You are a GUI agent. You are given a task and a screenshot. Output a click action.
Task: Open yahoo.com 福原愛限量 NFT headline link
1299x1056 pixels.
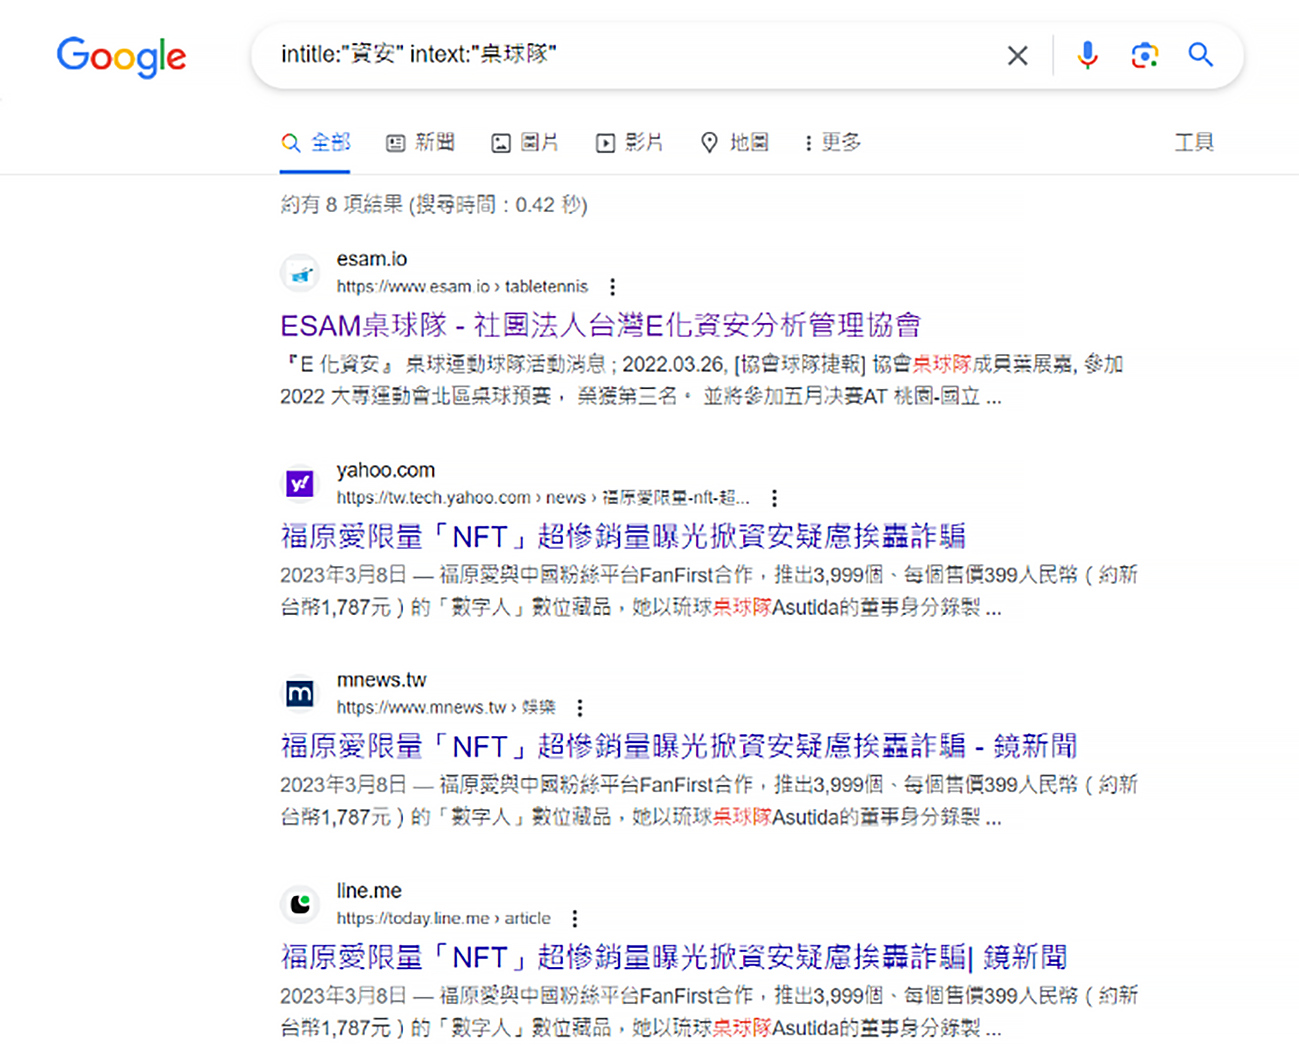click(623, 536)
